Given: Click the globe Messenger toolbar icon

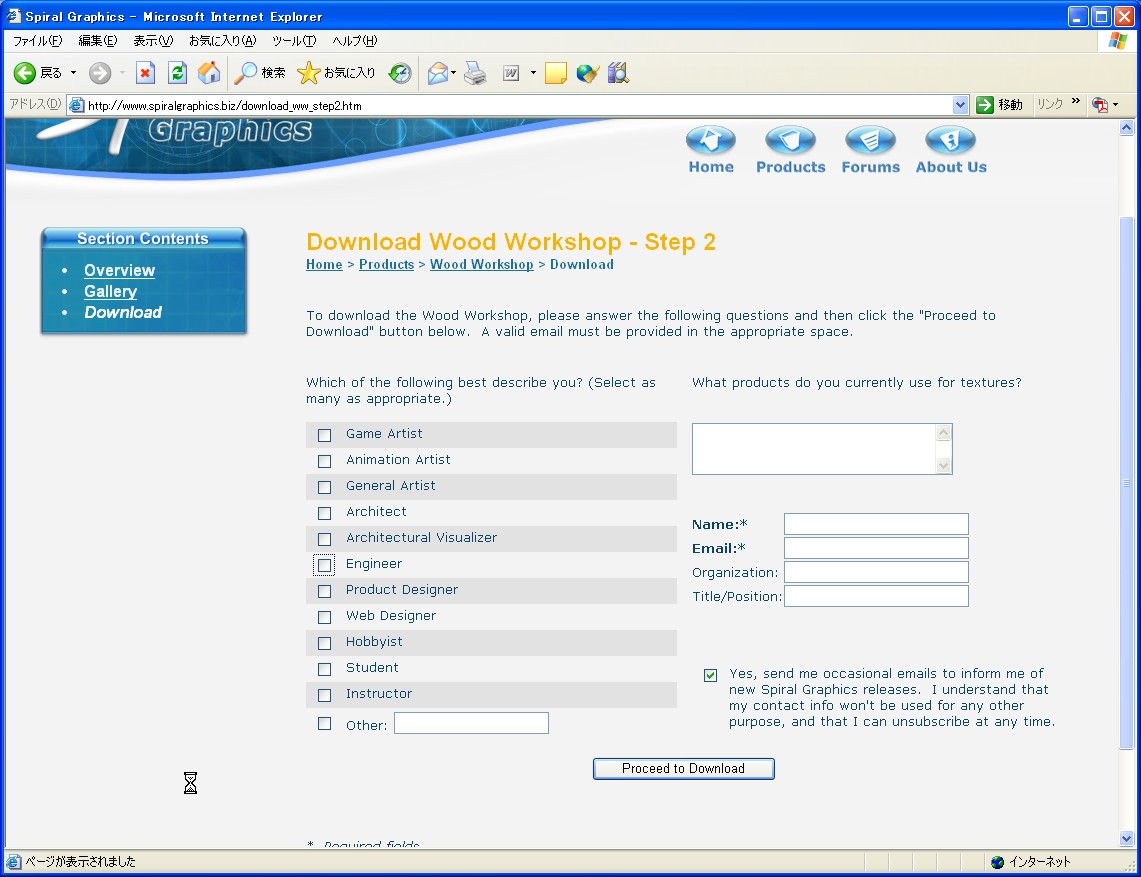Looking at the screenshot, I should click(x=587, y=73).
